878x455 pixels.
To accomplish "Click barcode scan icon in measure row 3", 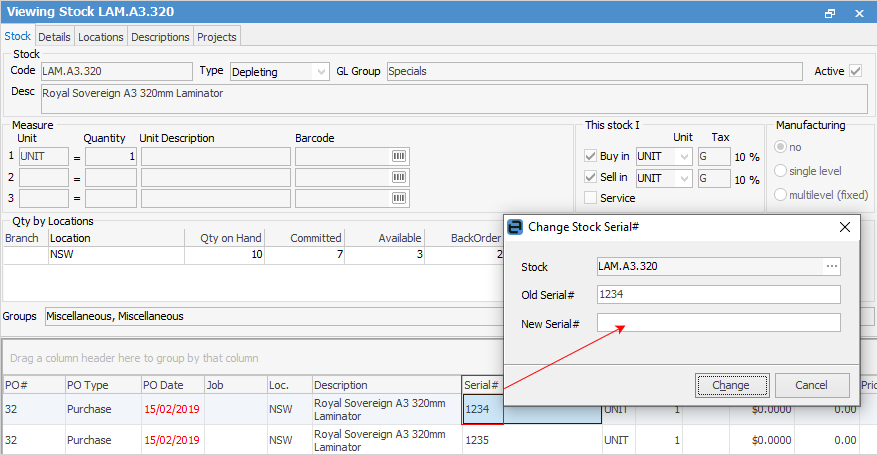I will click(x=398, y=199).
